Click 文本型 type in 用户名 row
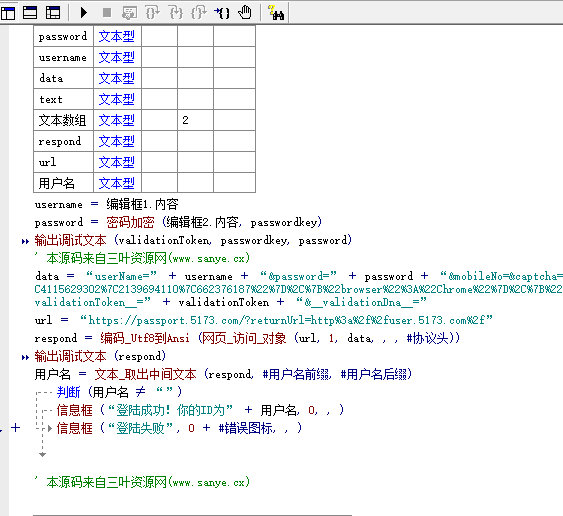The height and width of the screenshot is (516, 563). 117,183
